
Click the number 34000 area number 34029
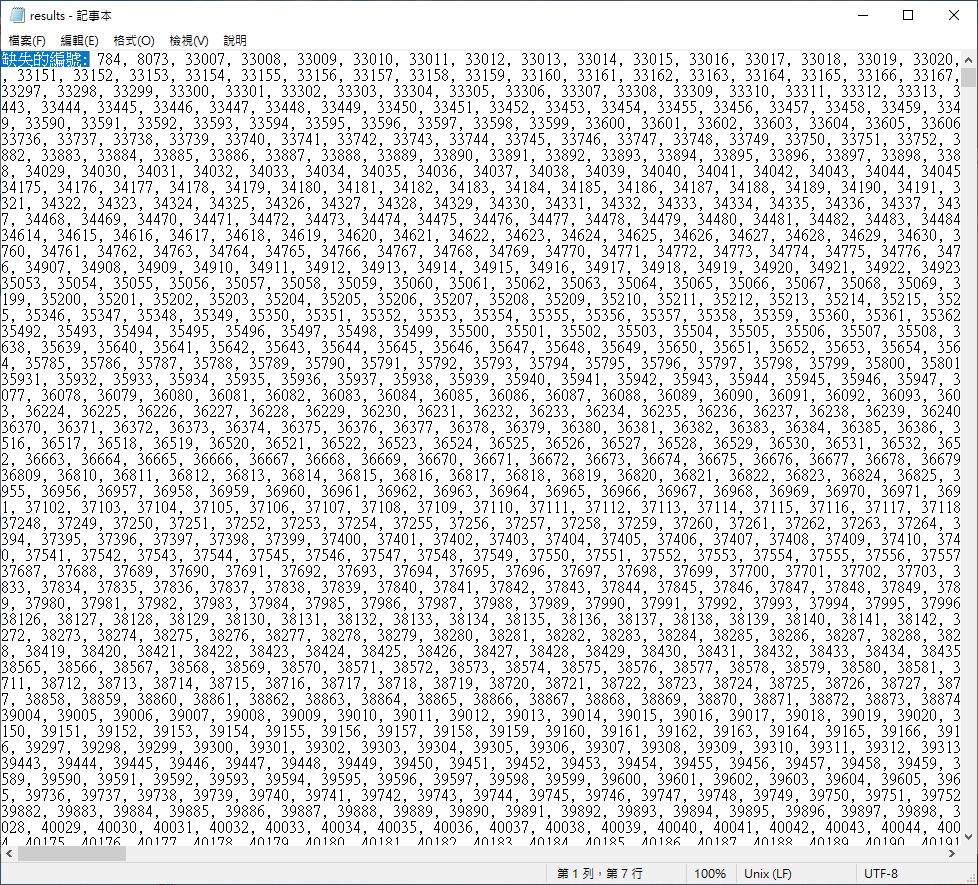point(61,172)
